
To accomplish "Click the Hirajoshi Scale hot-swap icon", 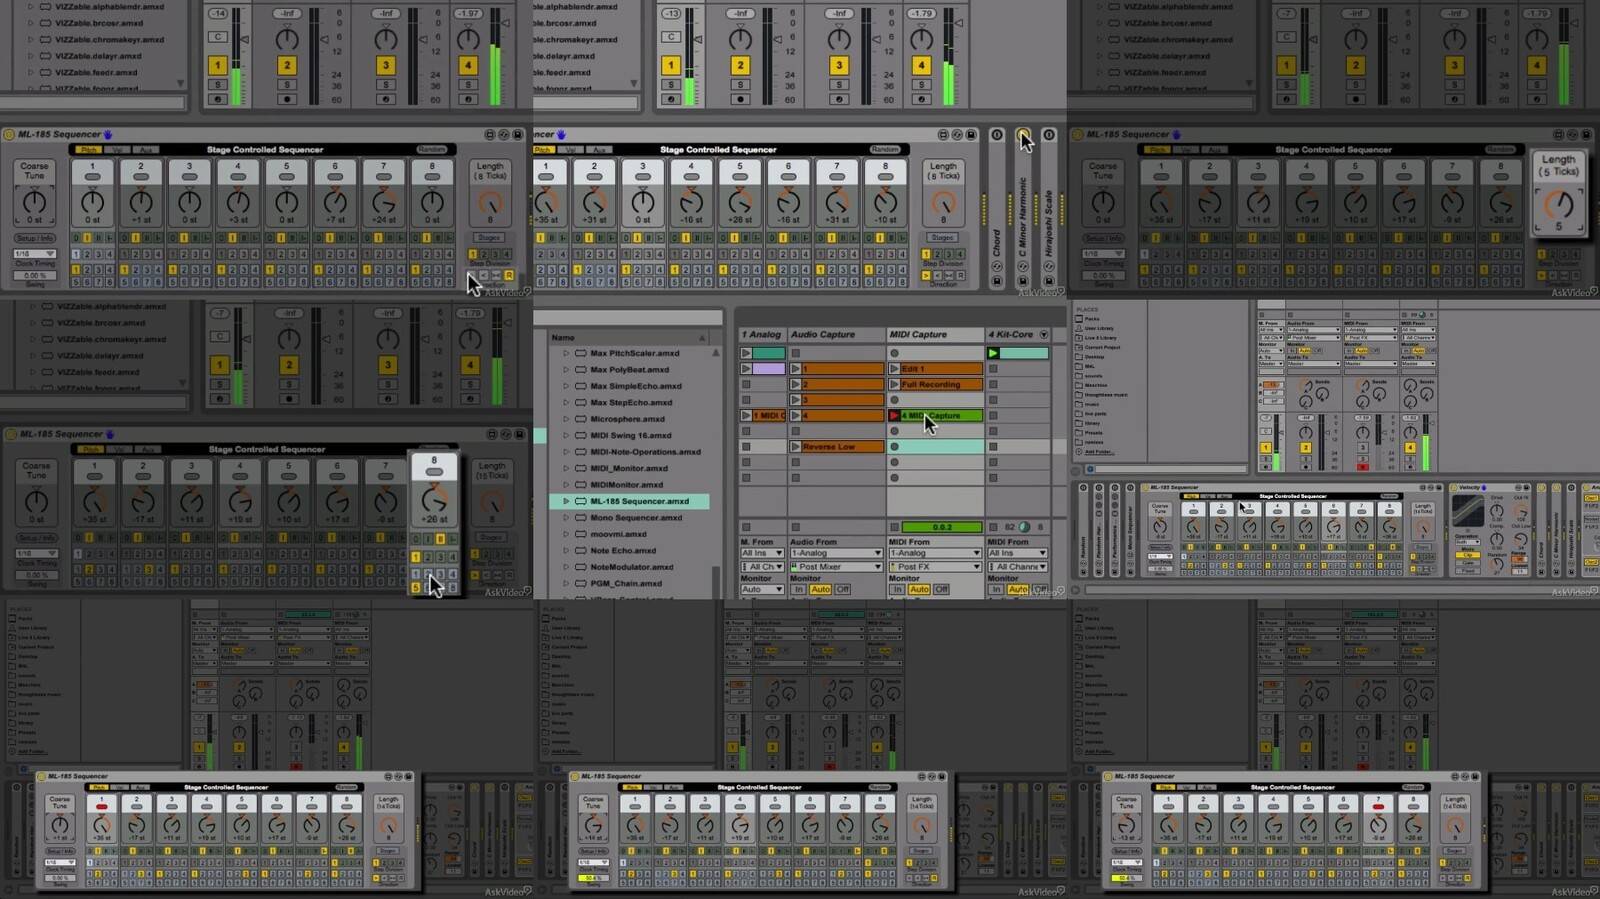I will pyautogui.click(x=1048, y=267).
